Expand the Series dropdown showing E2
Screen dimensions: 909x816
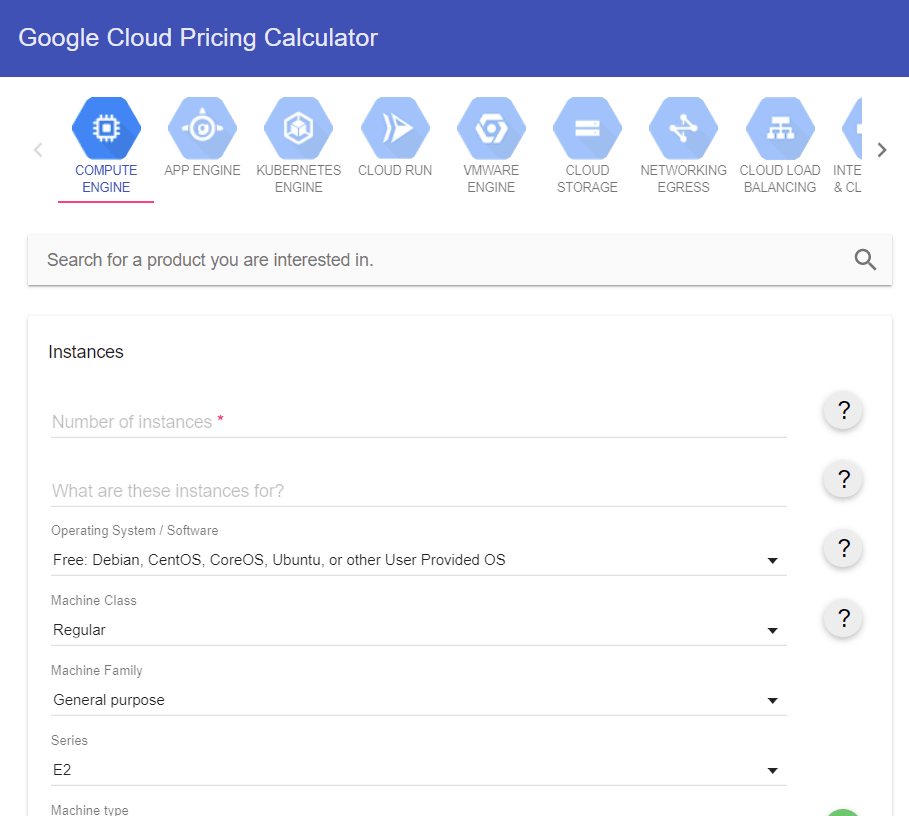pyautogui.click(x=419, y=771)
